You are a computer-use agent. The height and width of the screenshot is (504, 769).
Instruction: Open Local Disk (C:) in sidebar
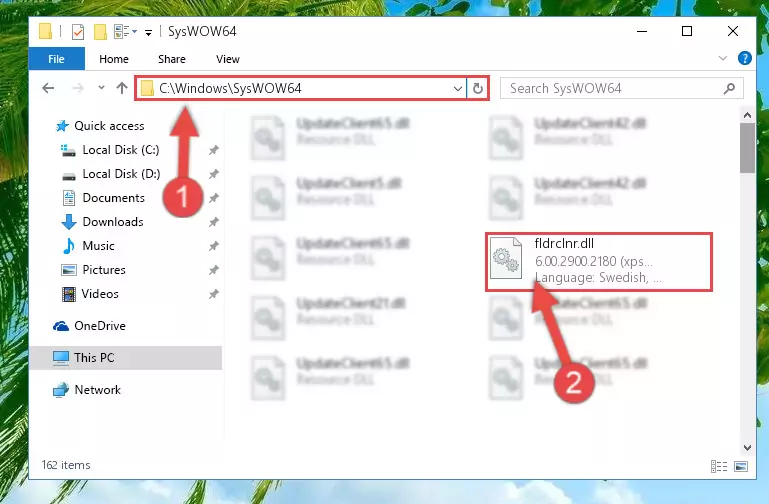(121, 150)
